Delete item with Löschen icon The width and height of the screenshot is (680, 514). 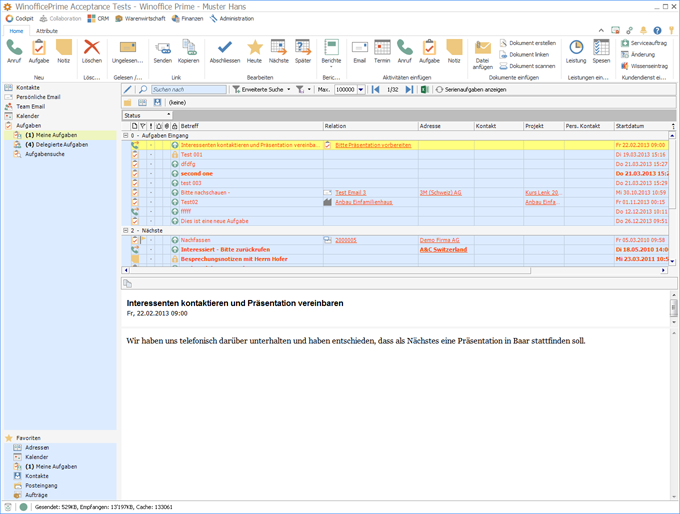pyautogui.click(x=92, y=52)
